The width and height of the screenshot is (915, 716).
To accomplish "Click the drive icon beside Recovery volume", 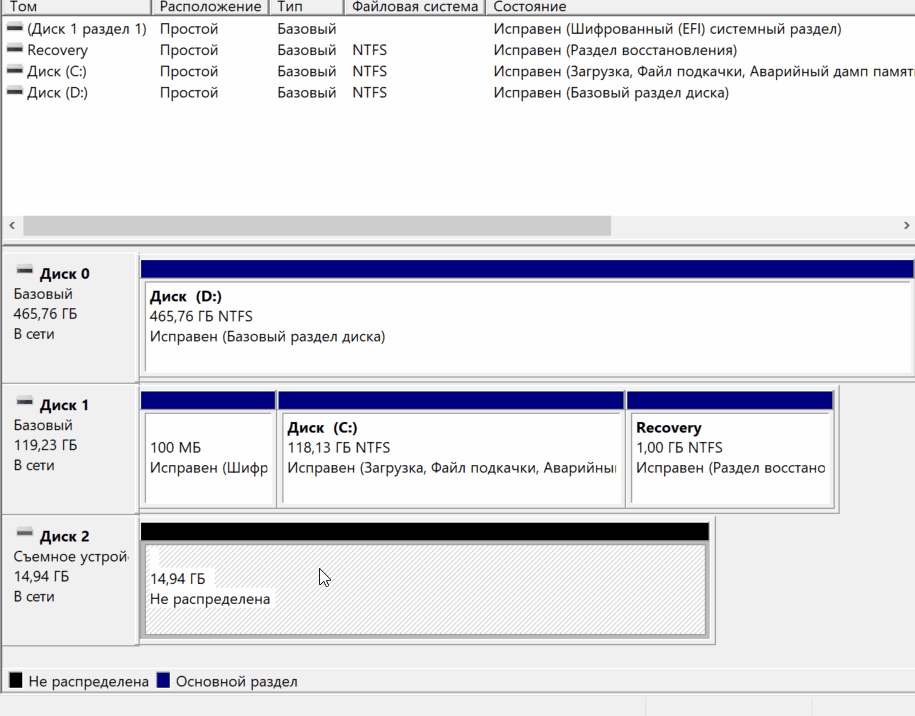I will tap(15, 50).
